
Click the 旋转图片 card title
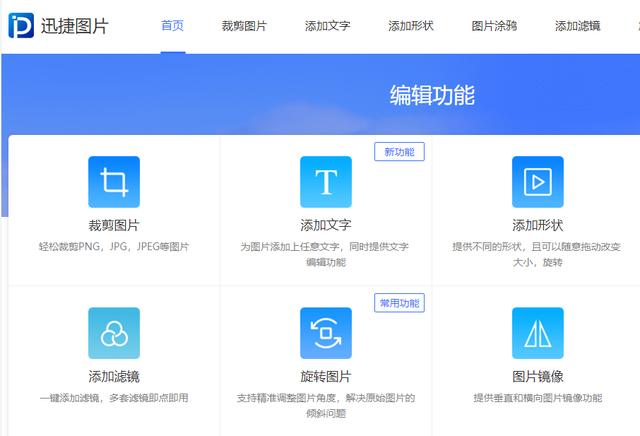click(x=326, y=376)
